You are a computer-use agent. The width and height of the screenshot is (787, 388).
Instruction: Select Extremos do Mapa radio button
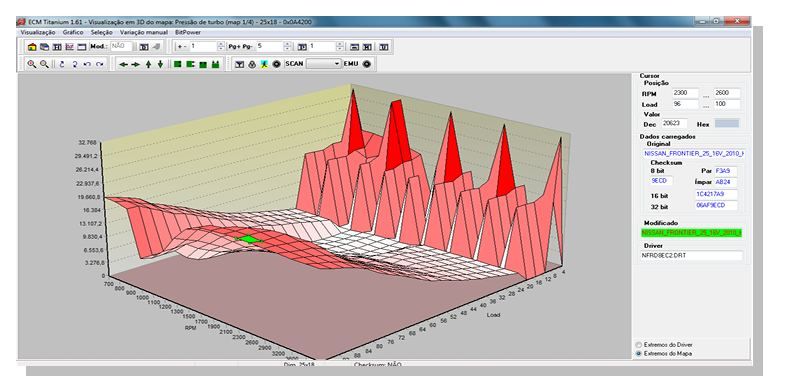[639, 354]
